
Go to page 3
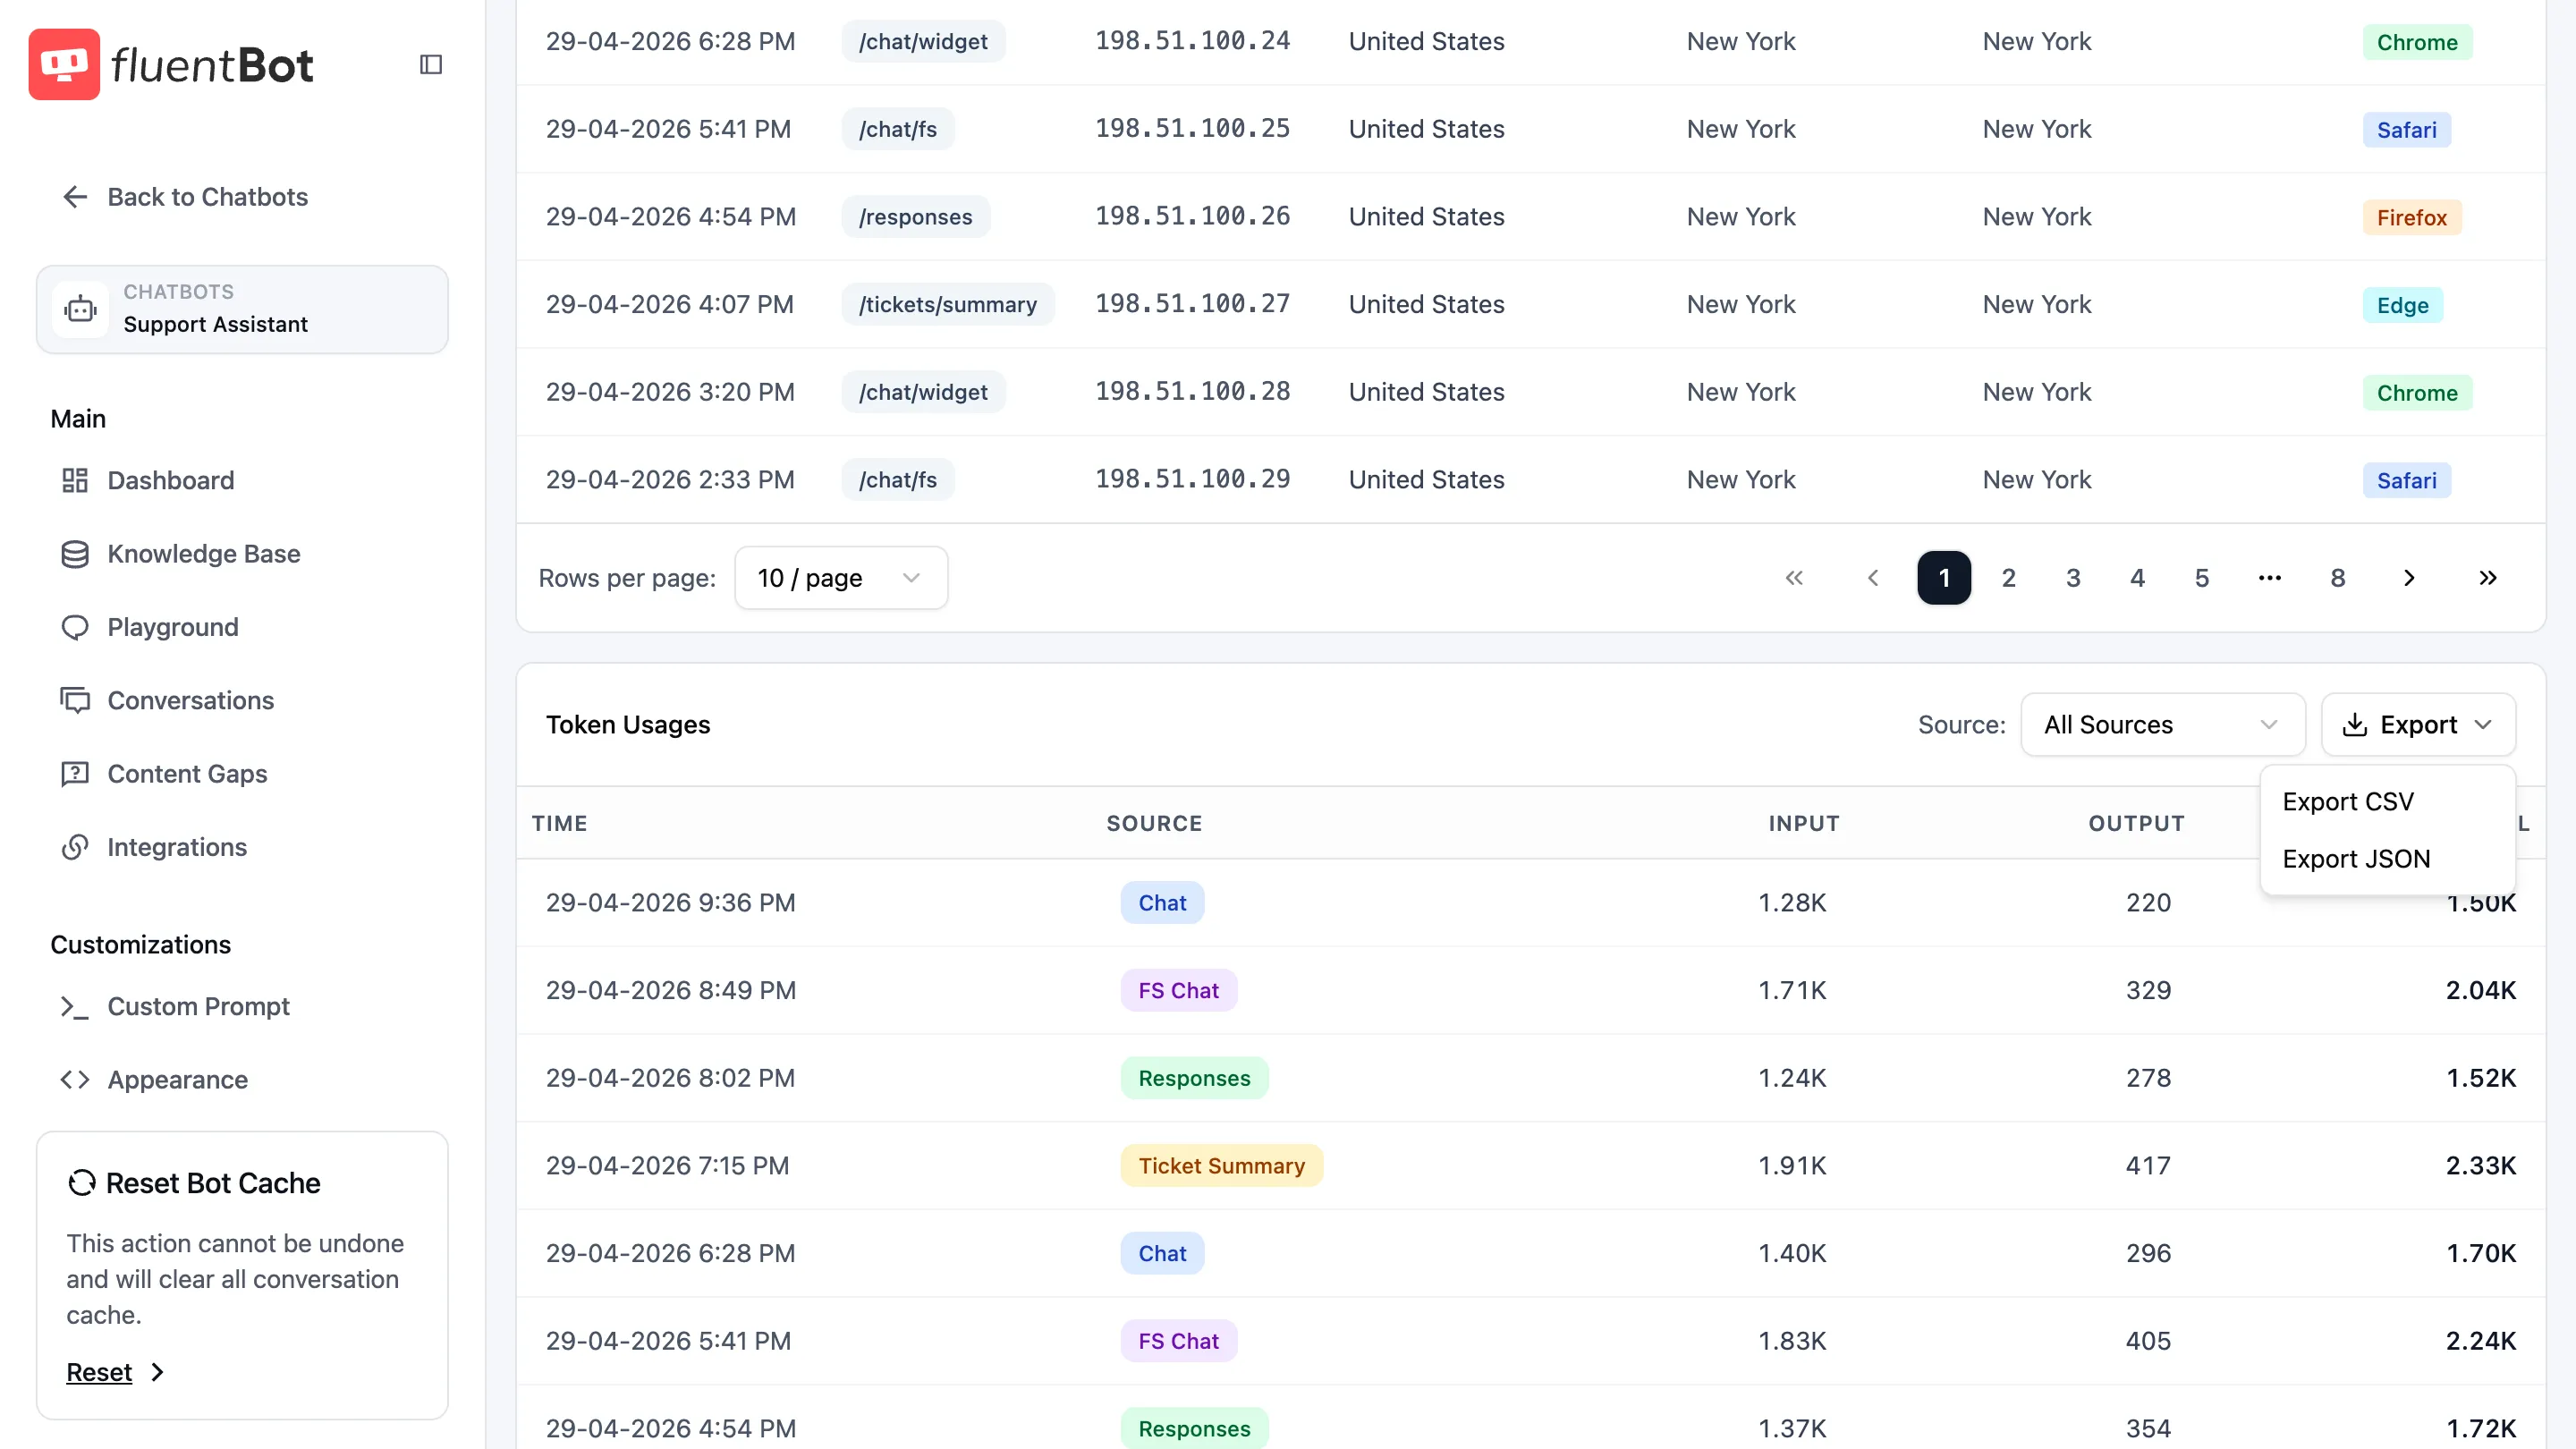[x=2073, y=578]
